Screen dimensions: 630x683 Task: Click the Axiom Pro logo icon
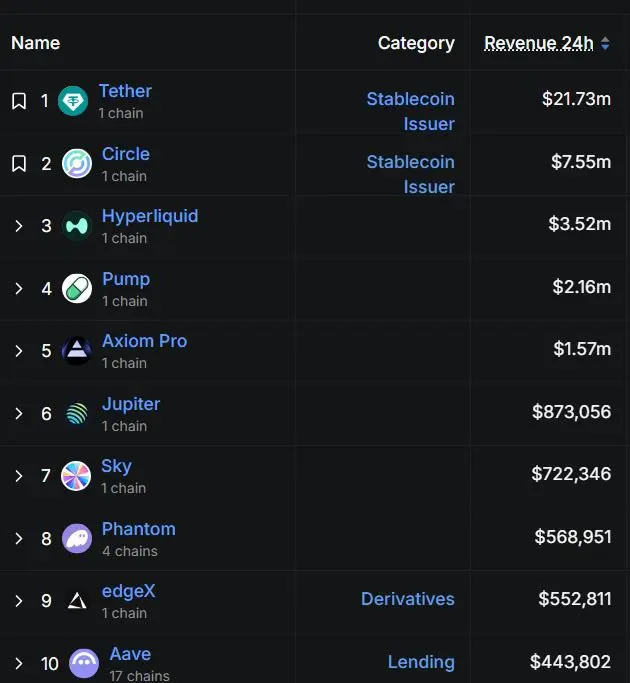pyautogui.click(x=77, y=351)
